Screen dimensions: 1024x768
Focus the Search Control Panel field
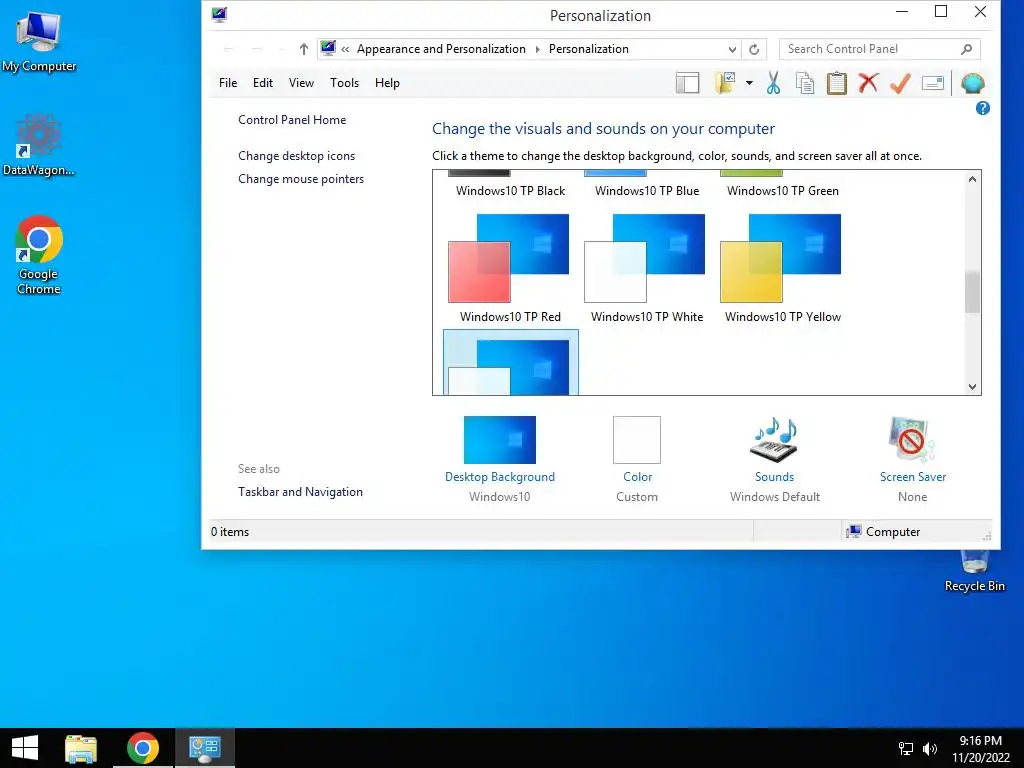[879, 49]
